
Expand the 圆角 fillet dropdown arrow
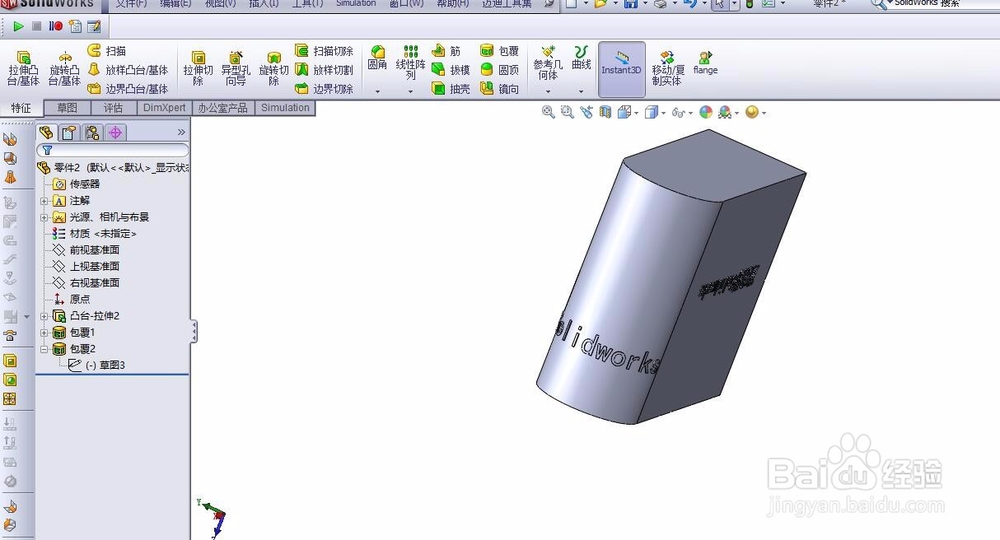[378, 92]
